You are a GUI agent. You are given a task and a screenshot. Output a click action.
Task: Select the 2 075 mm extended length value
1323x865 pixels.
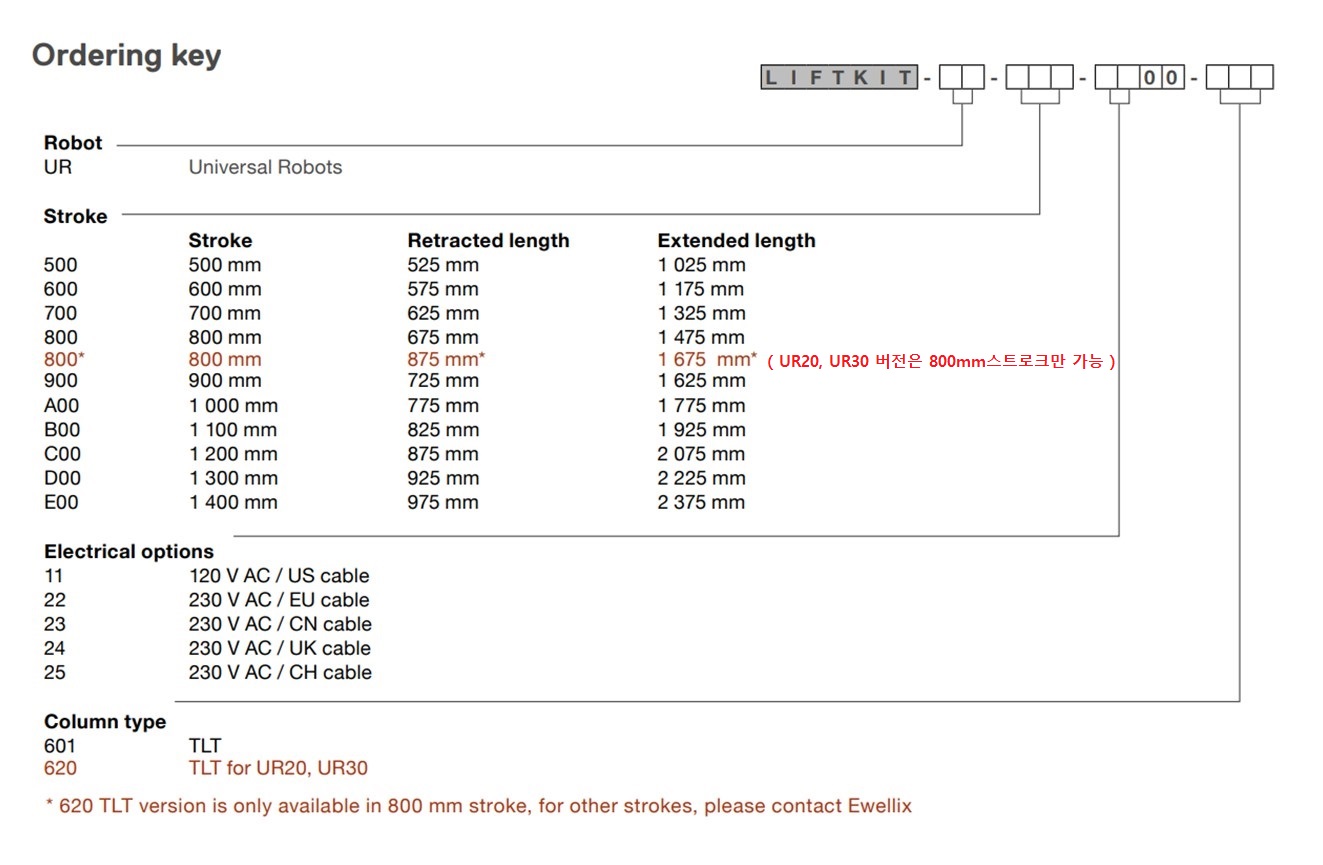tap(701, 453)
